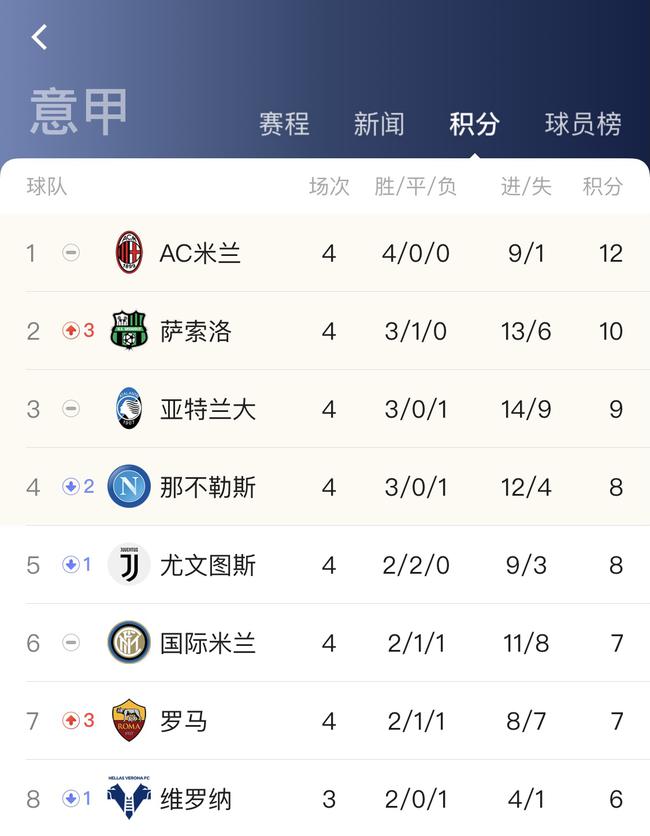Open the 尤文图斯 J crest
This screenshot has height=836, width=650.
point(129,565)
